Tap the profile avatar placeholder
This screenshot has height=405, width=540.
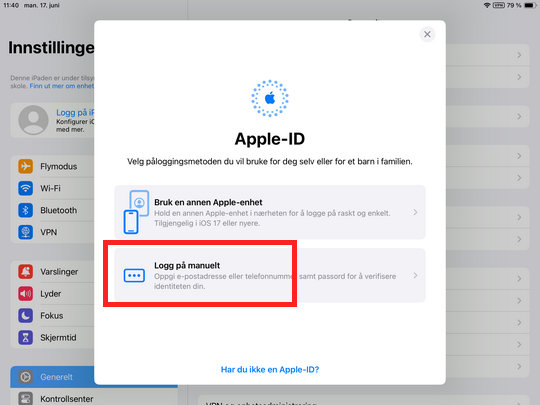33,120
